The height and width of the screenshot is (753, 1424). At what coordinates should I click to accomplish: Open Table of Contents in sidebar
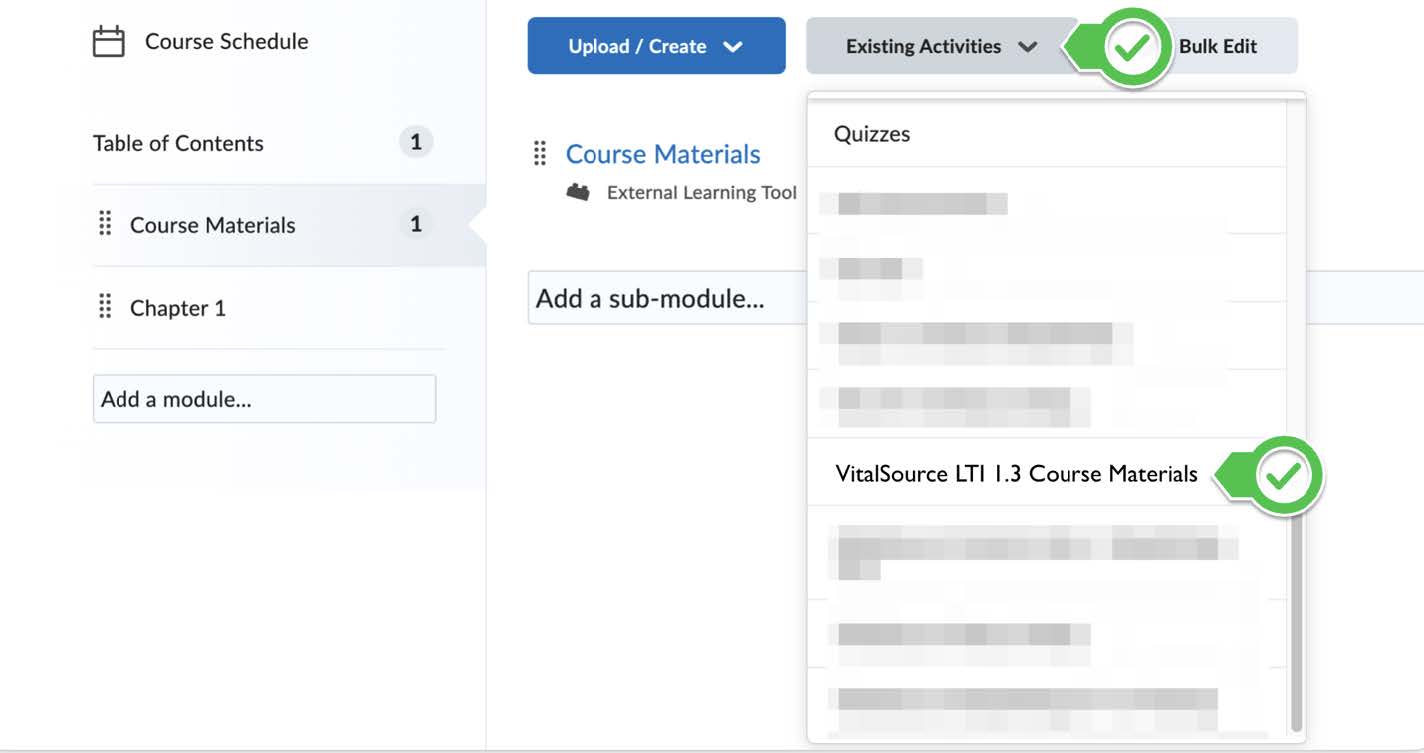point(178,143)
